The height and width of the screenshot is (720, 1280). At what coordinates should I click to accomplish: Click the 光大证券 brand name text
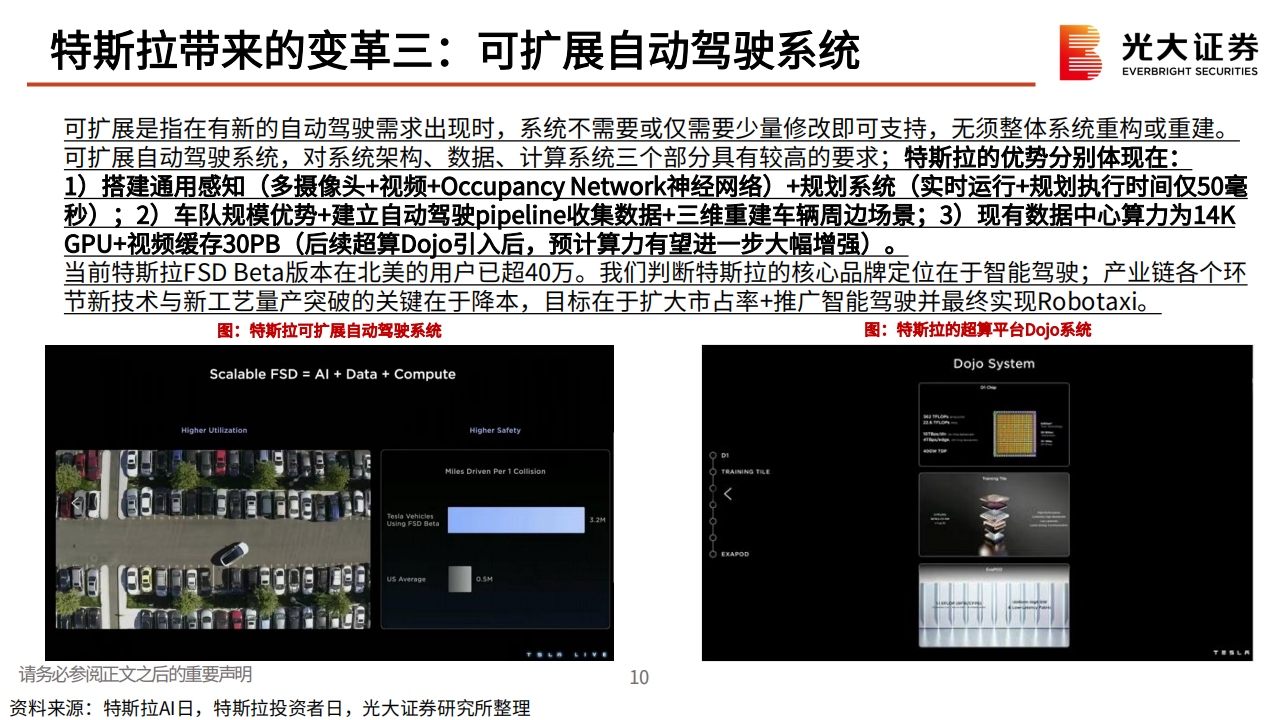tap(1189, 45)
